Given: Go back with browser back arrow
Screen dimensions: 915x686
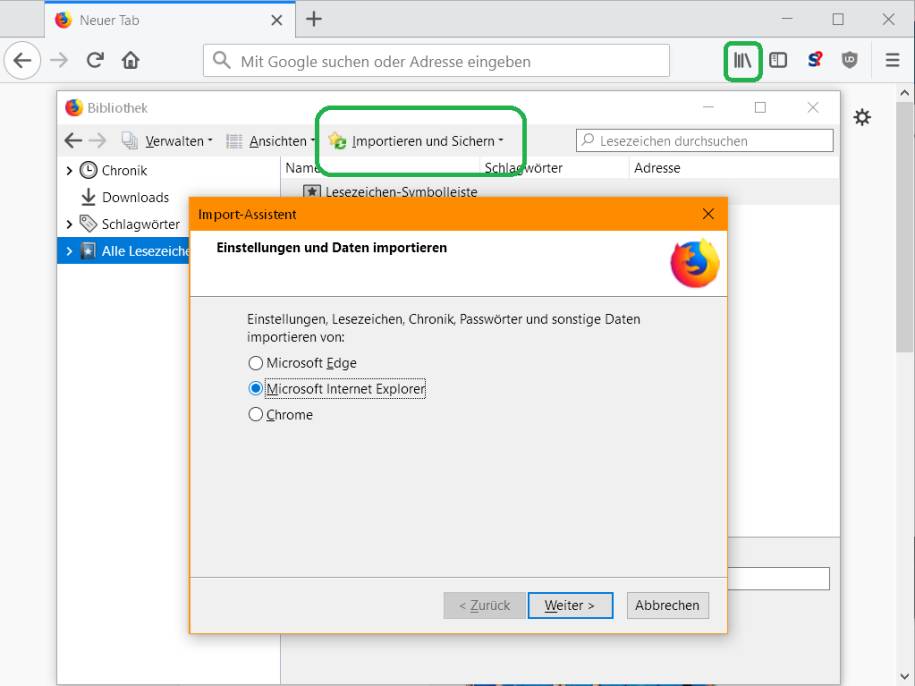Looking at the screenshot, I should pyautogui.click(x=22, y=60).
